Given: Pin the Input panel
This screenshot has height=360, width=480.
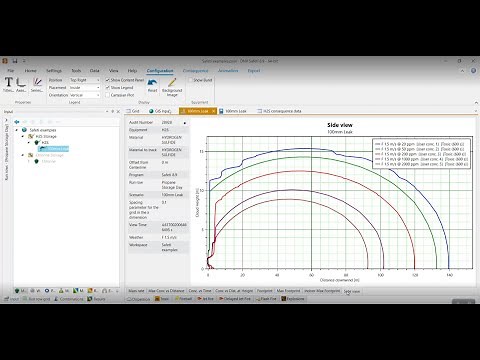Looking at the screenshot, I should coord(113,111).
